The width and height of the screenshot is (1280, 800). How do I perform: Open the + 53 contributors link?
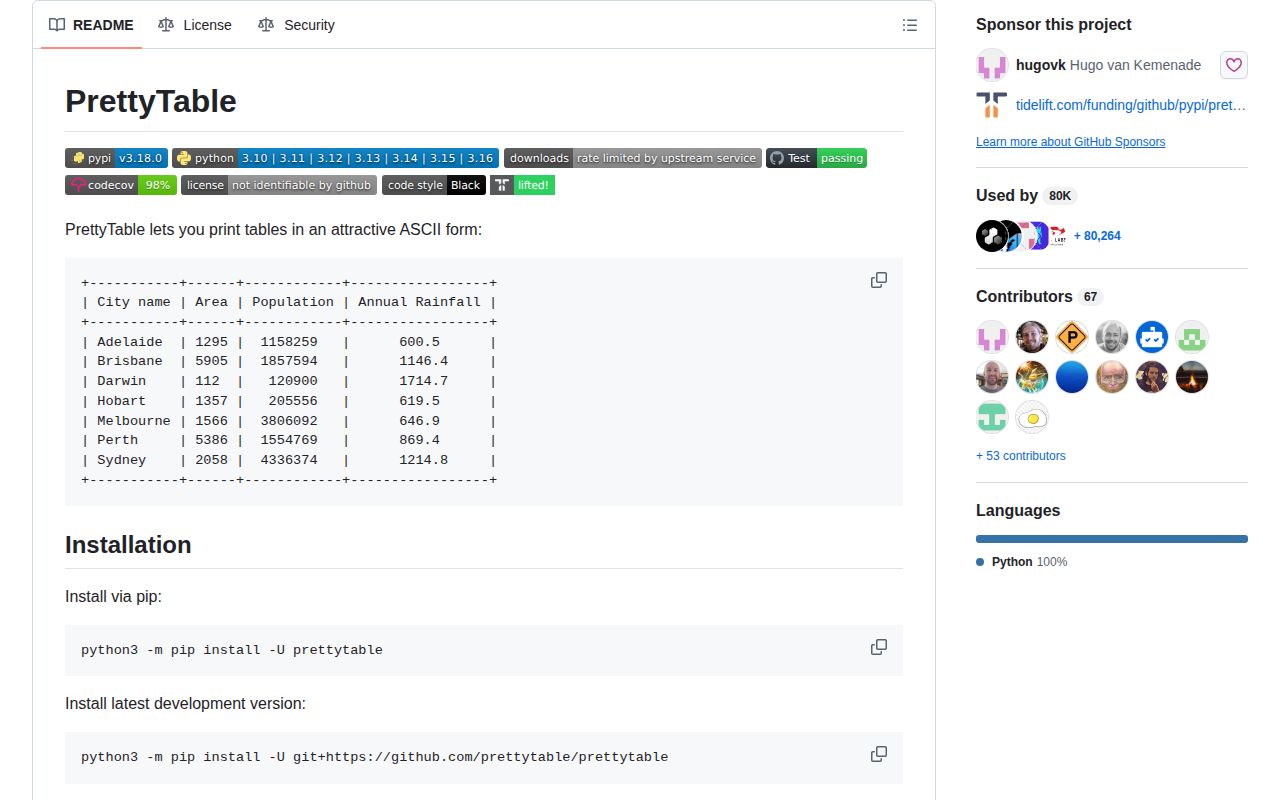pos(1021,456)
